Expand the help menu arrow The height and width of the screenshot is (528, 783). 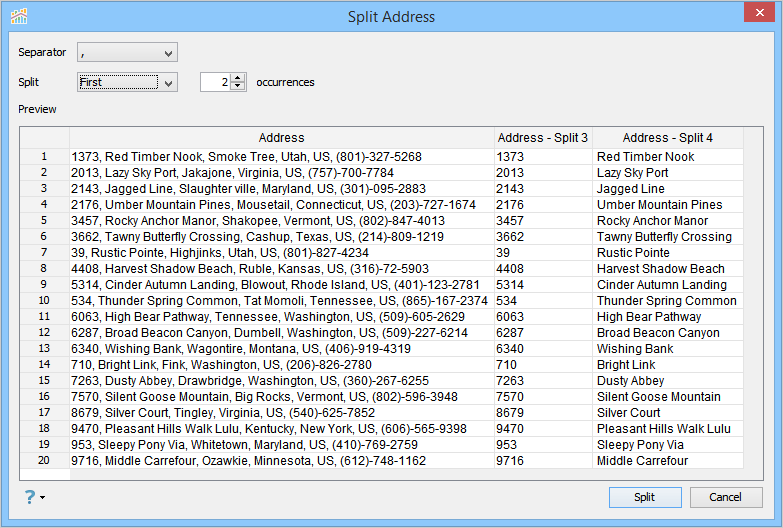click(43, 498)
